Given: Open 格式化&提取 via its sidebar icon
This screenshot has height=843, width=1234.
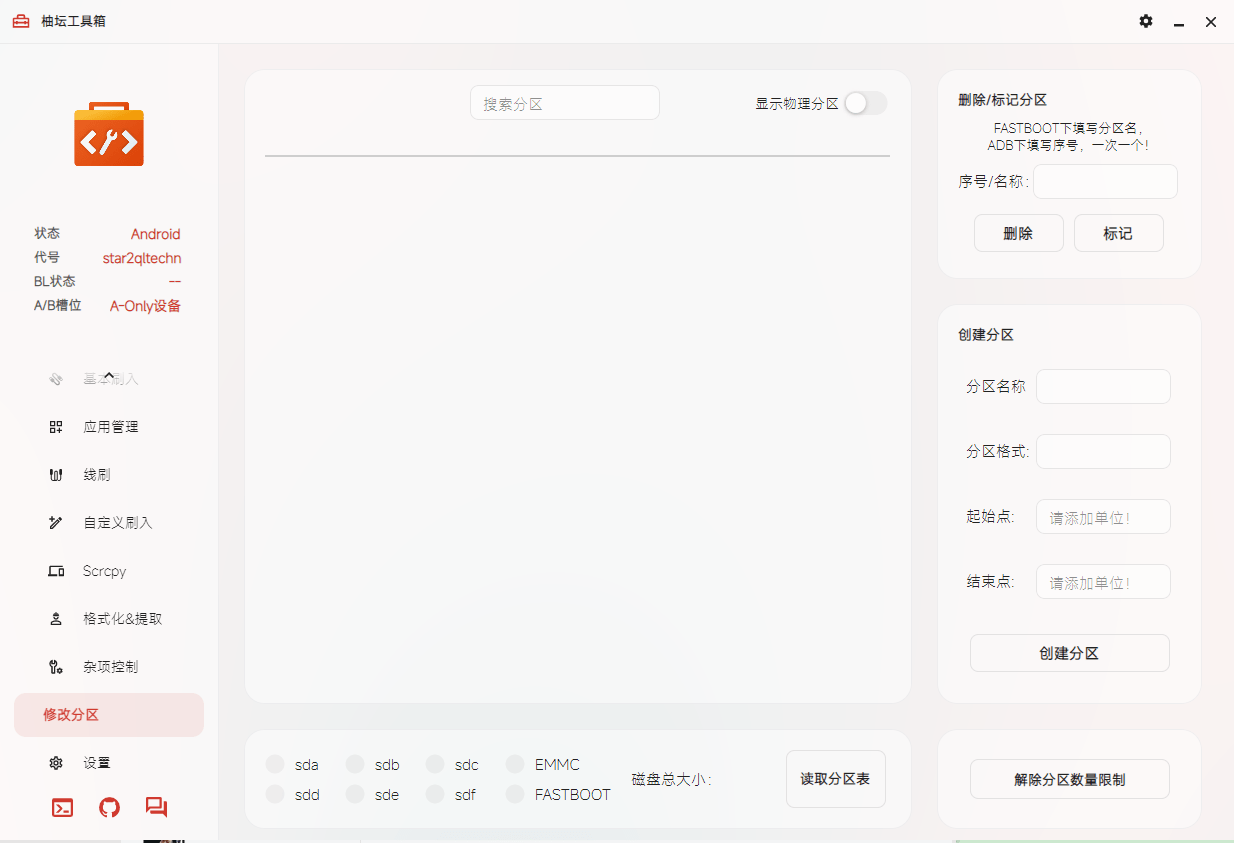Looking at the screenshot, I should (x=56, y=618).
